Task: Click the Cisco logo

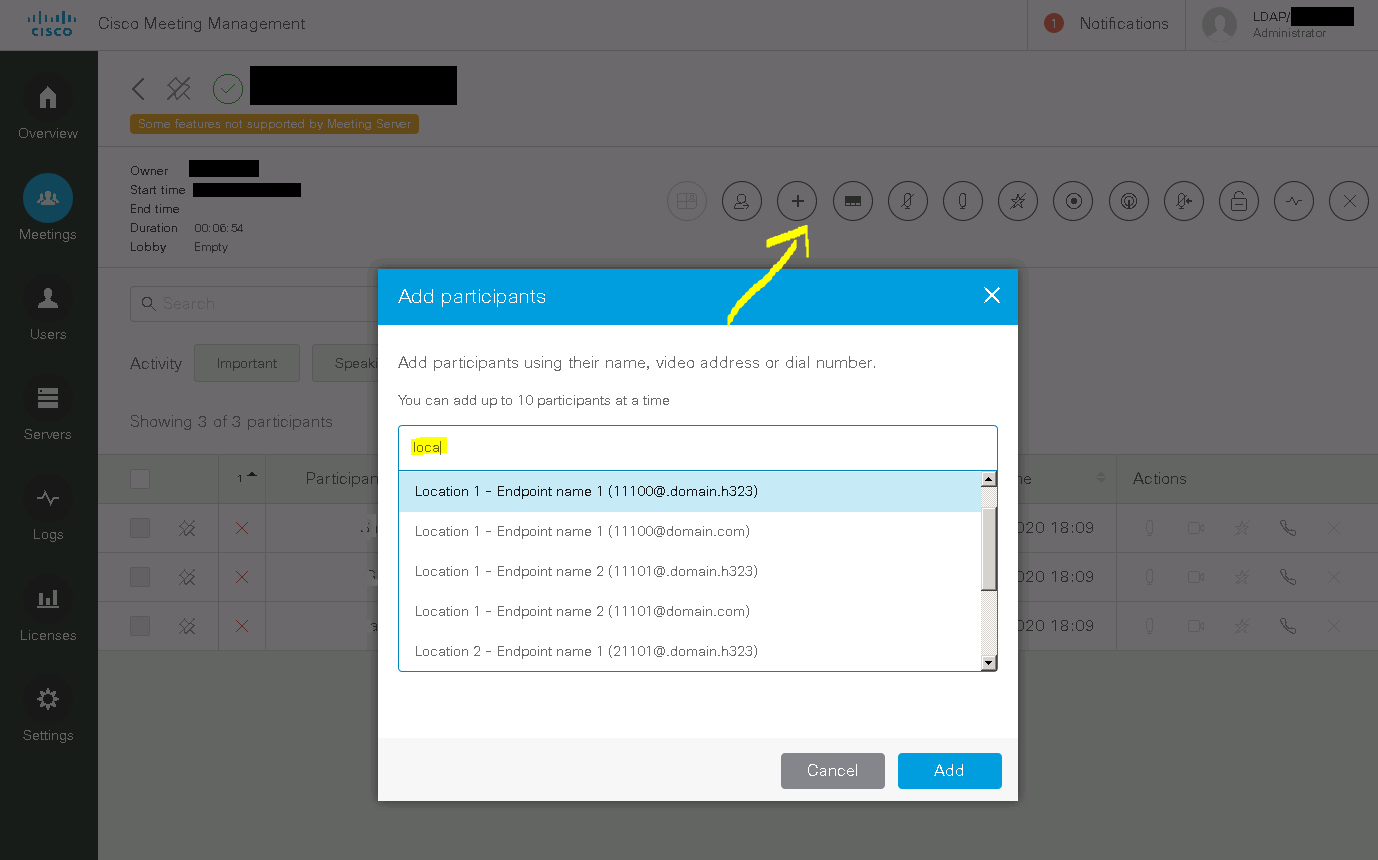Action: [x=51, y=24]
